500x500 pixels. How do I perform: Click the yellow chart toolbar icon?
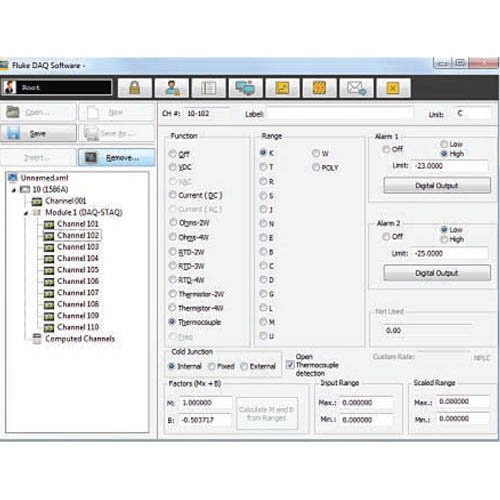282,88
